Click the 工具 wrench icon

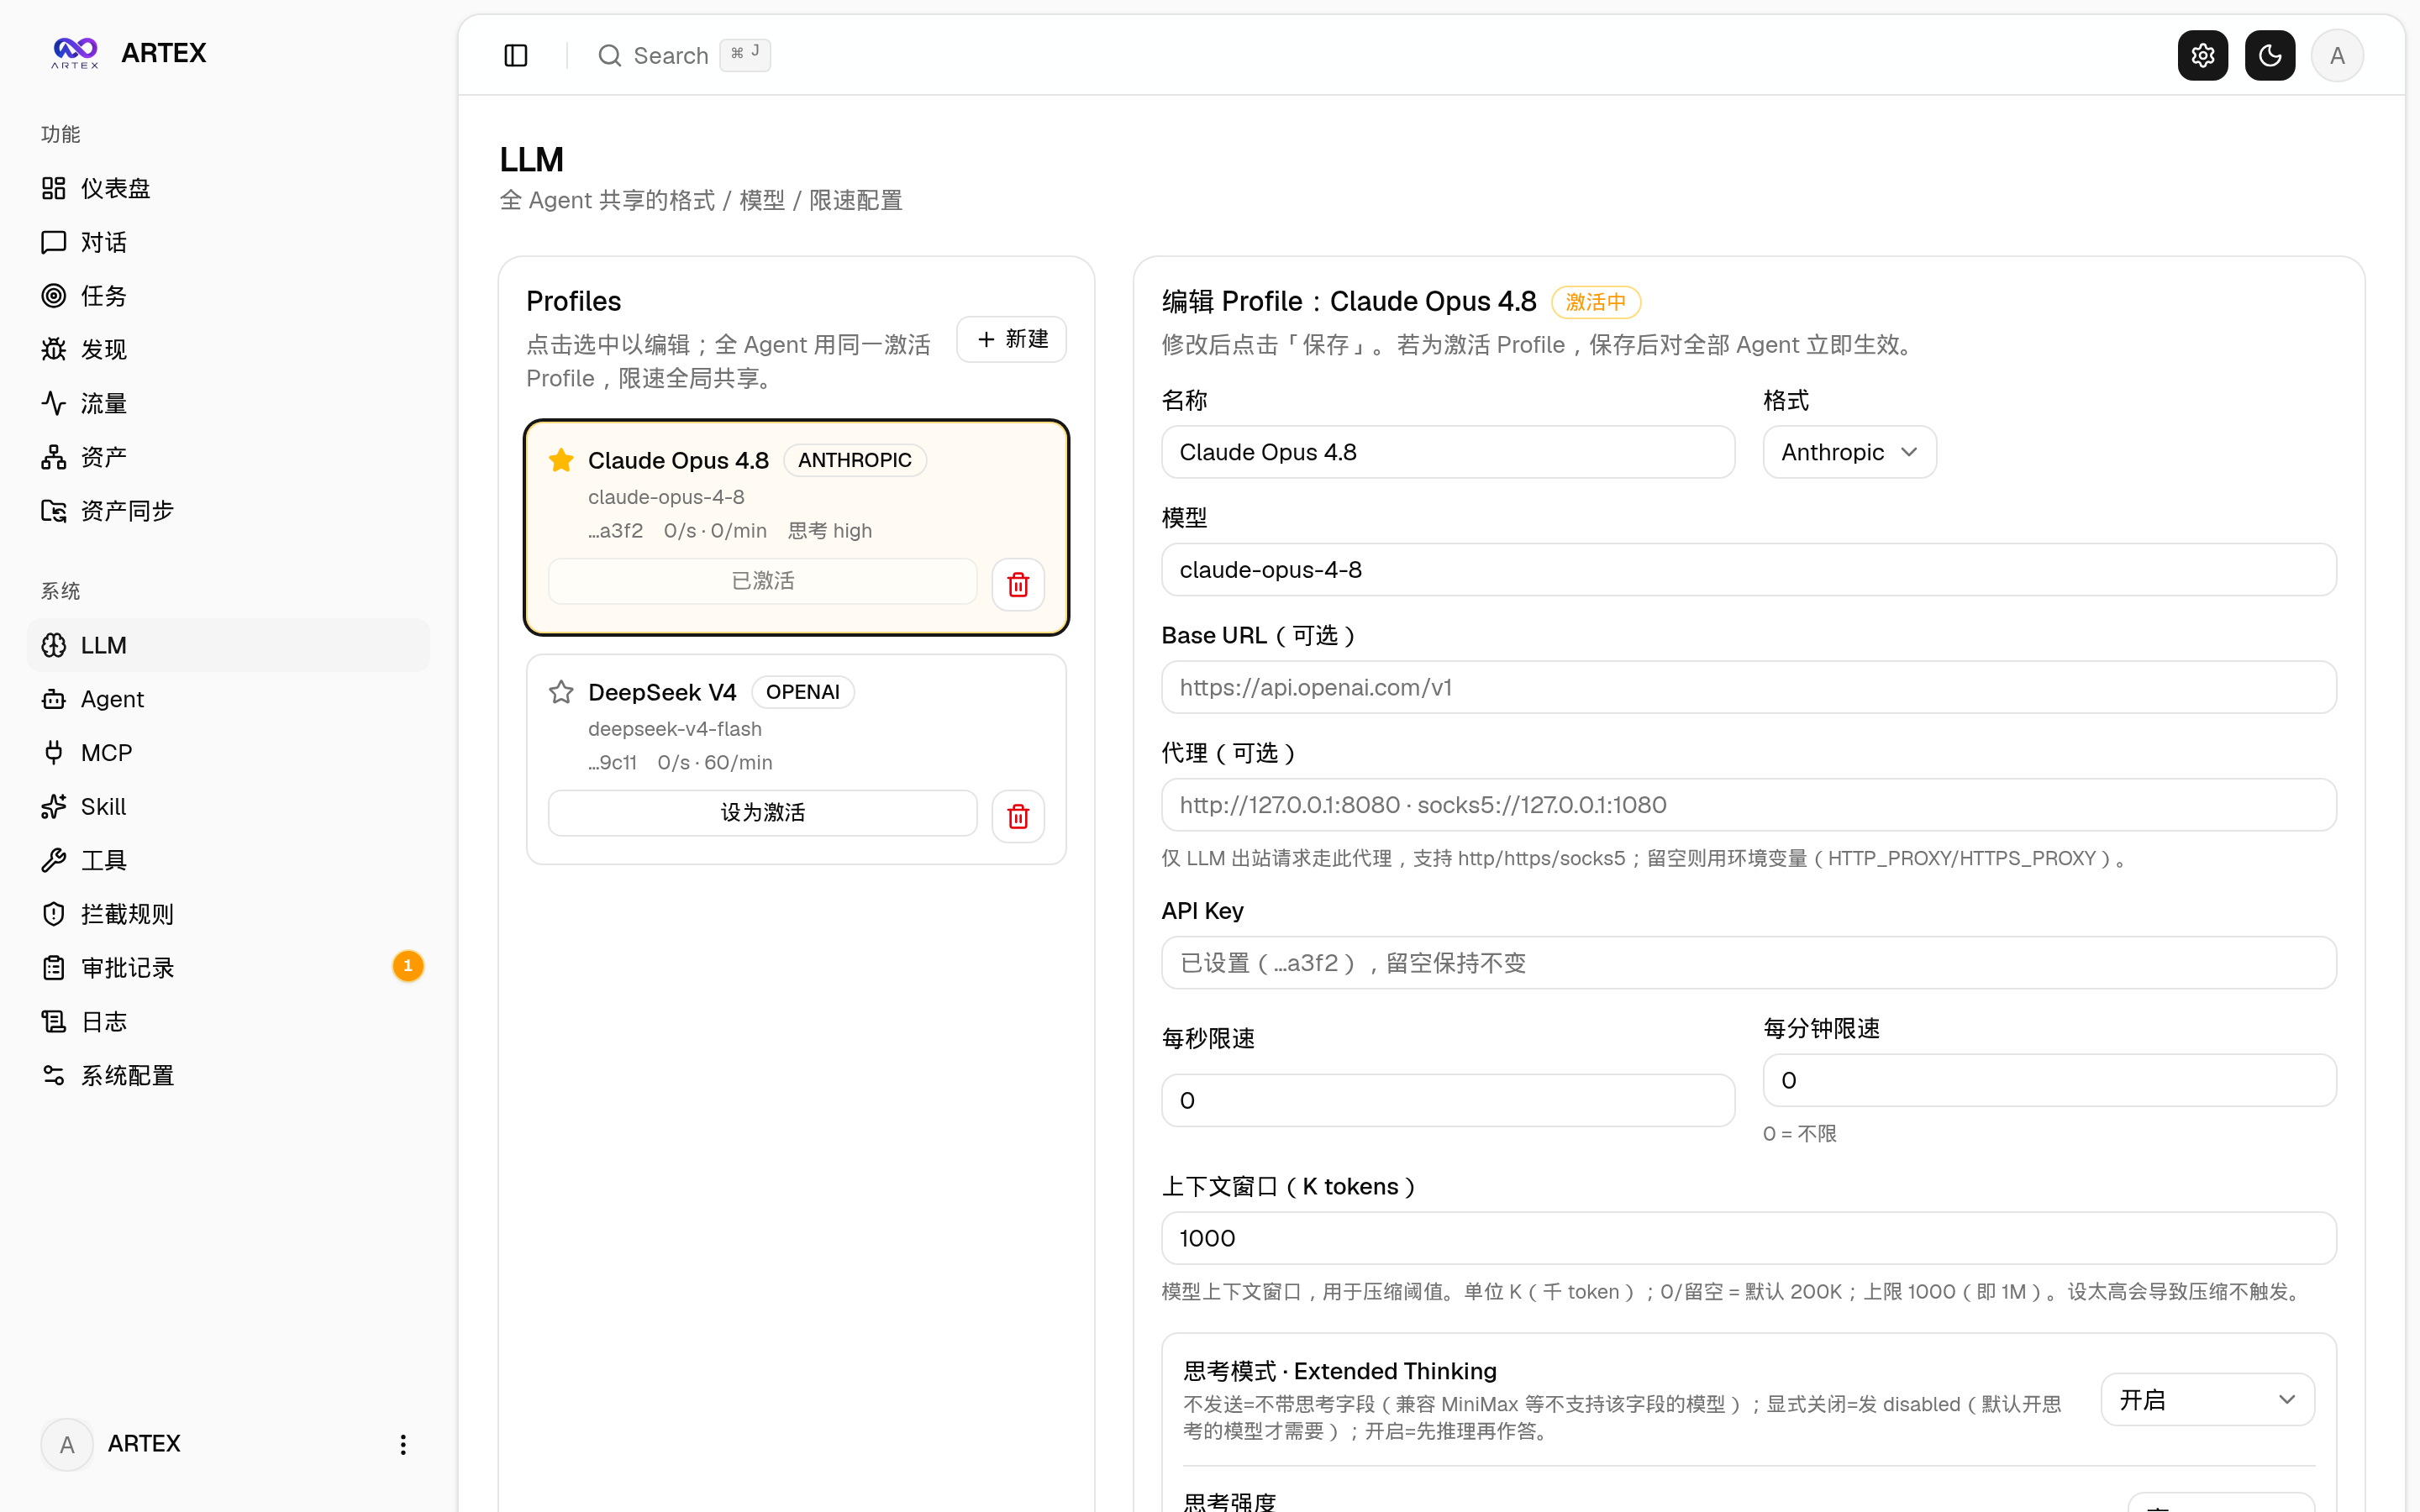point(54,860)
